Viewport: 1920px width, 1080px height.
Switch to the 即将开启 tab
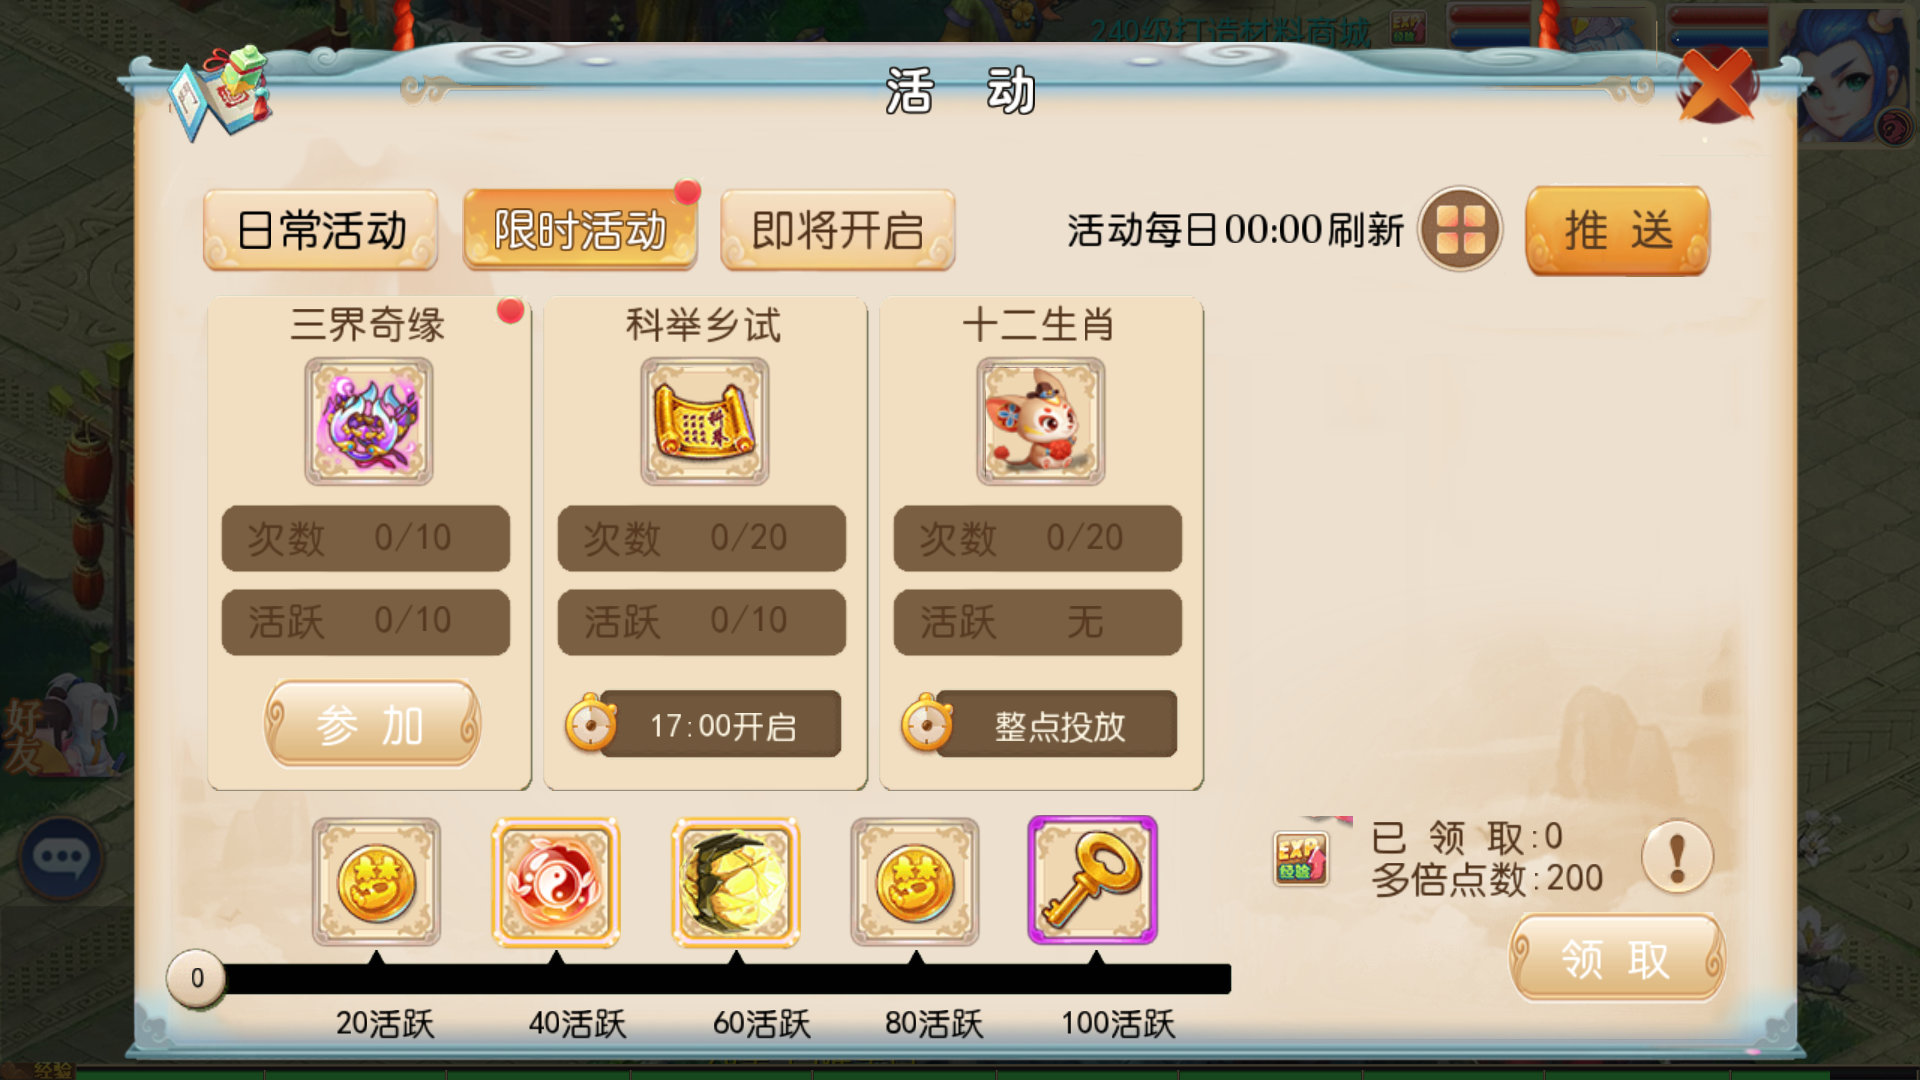[x=838, y=230]
